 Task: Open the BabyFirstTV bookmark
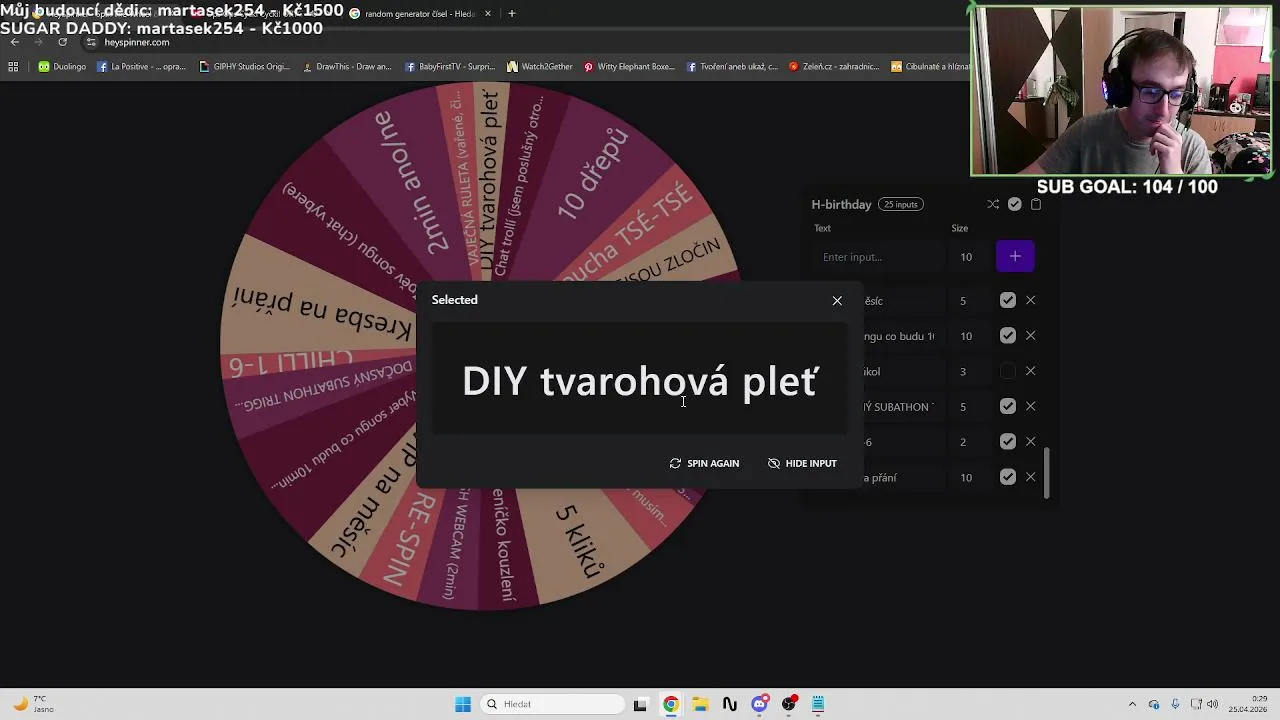(x=450, y=67)
